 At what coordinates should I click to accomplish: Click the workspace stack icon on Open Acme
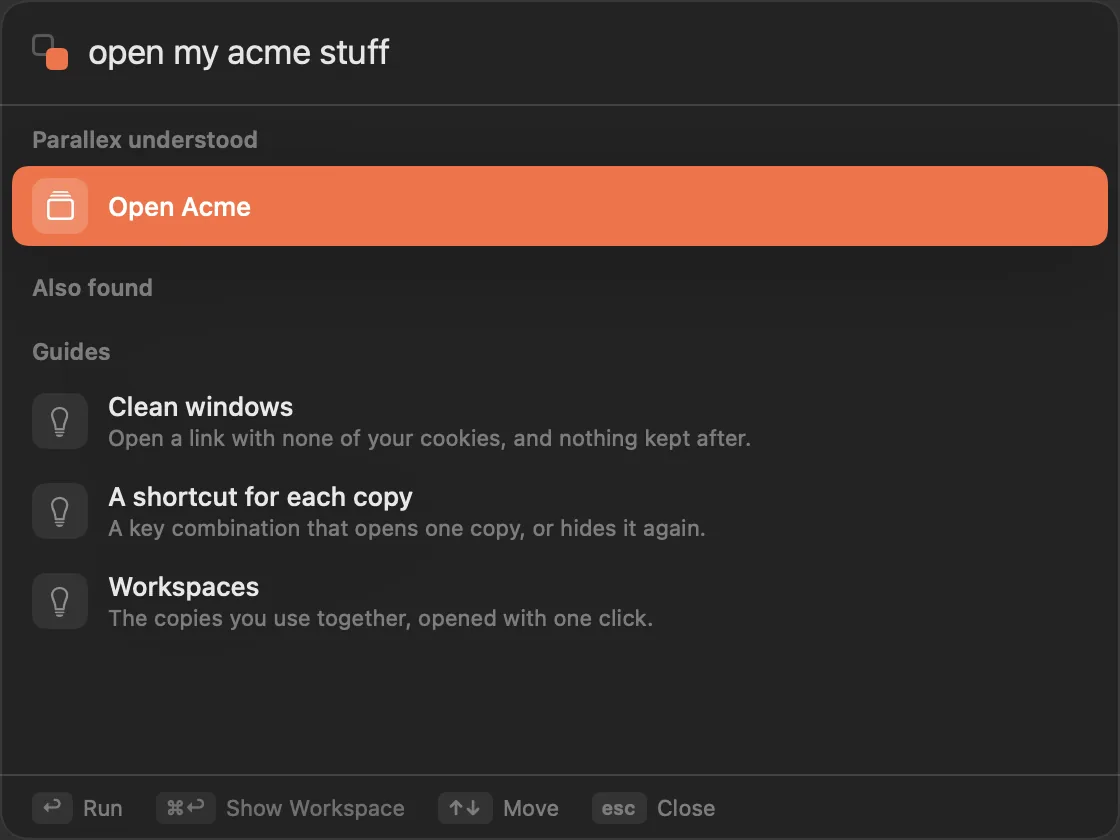(60, 206)
